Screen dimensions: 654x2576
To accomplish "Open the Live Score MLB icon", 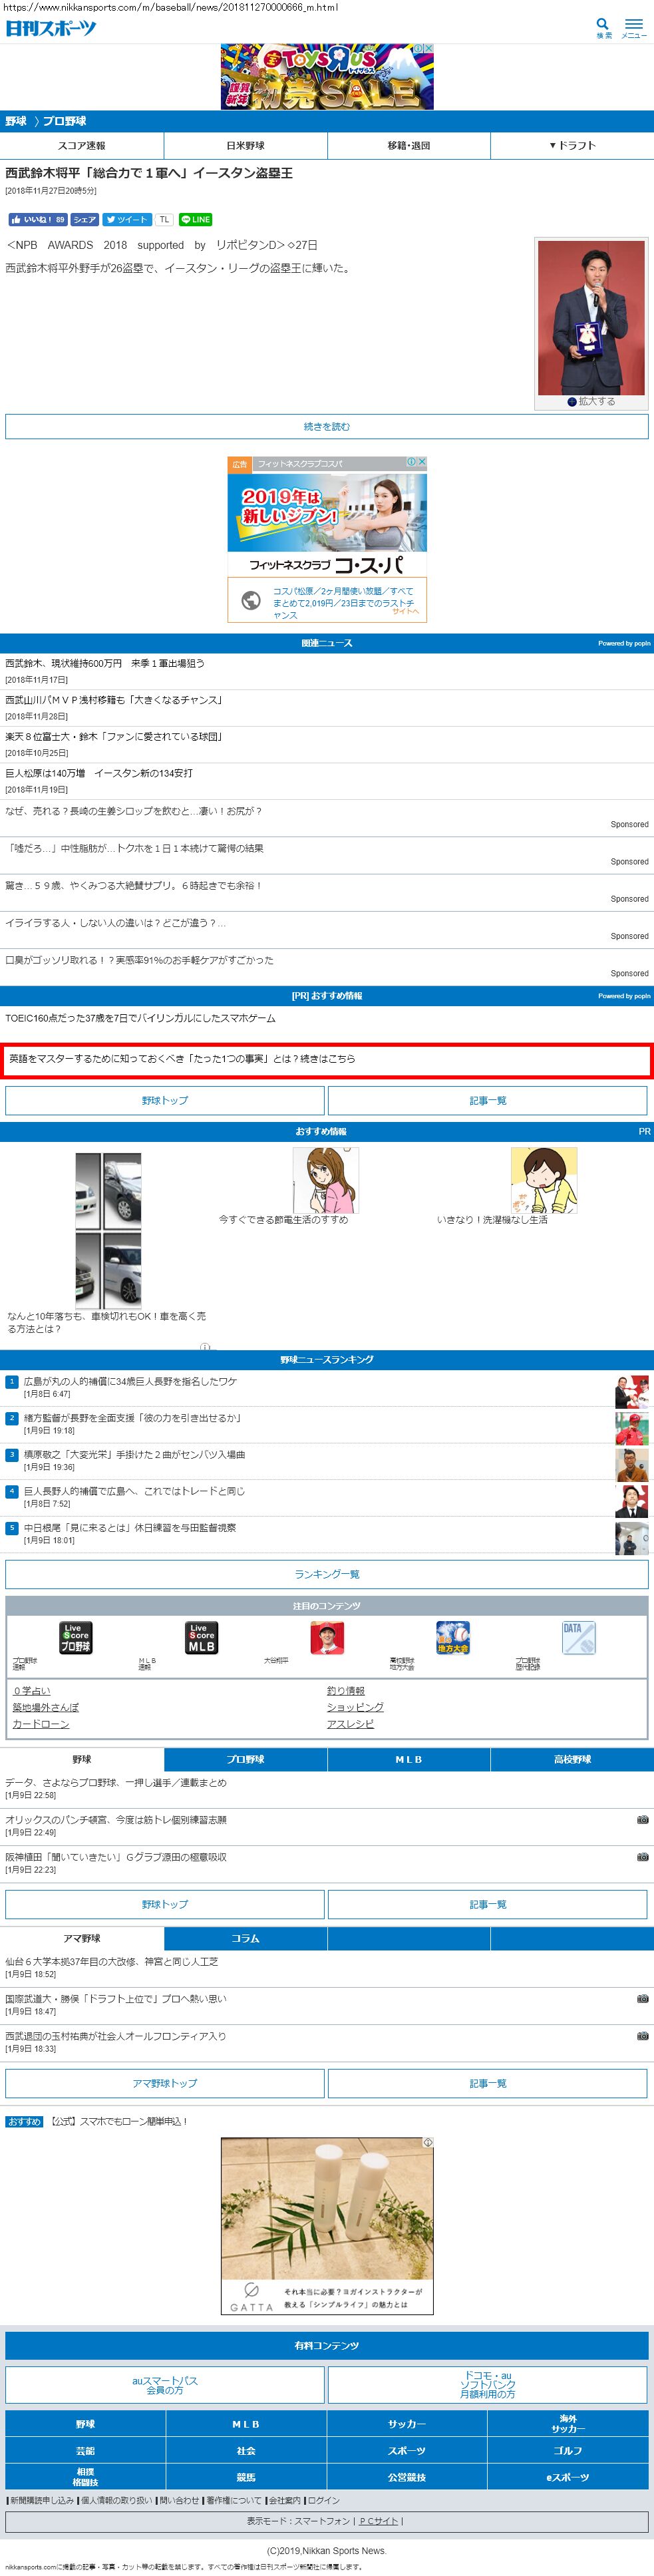I will (201, 1637).
